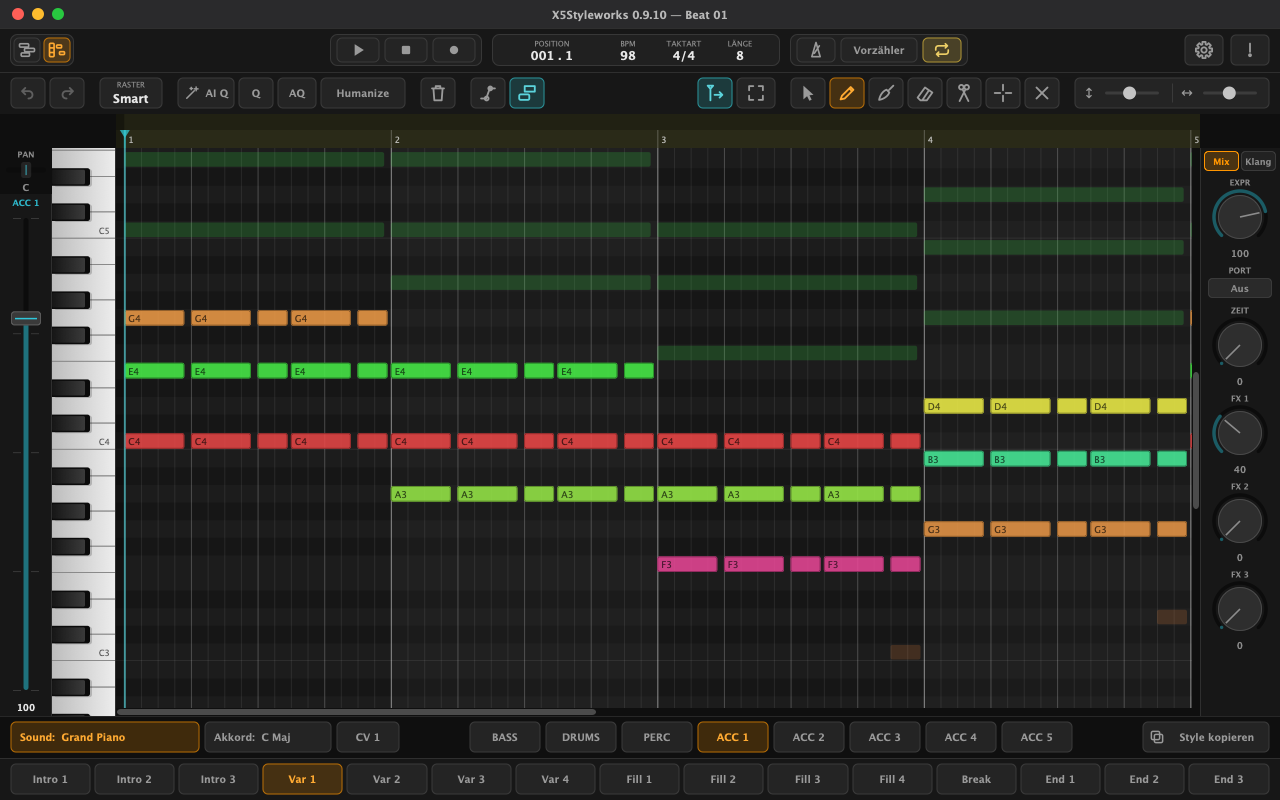The width and height of the screenshot is (1280, 800).
Task: Open the Taktart 4/4 time signature field
Action: click(x=684, y=51)
